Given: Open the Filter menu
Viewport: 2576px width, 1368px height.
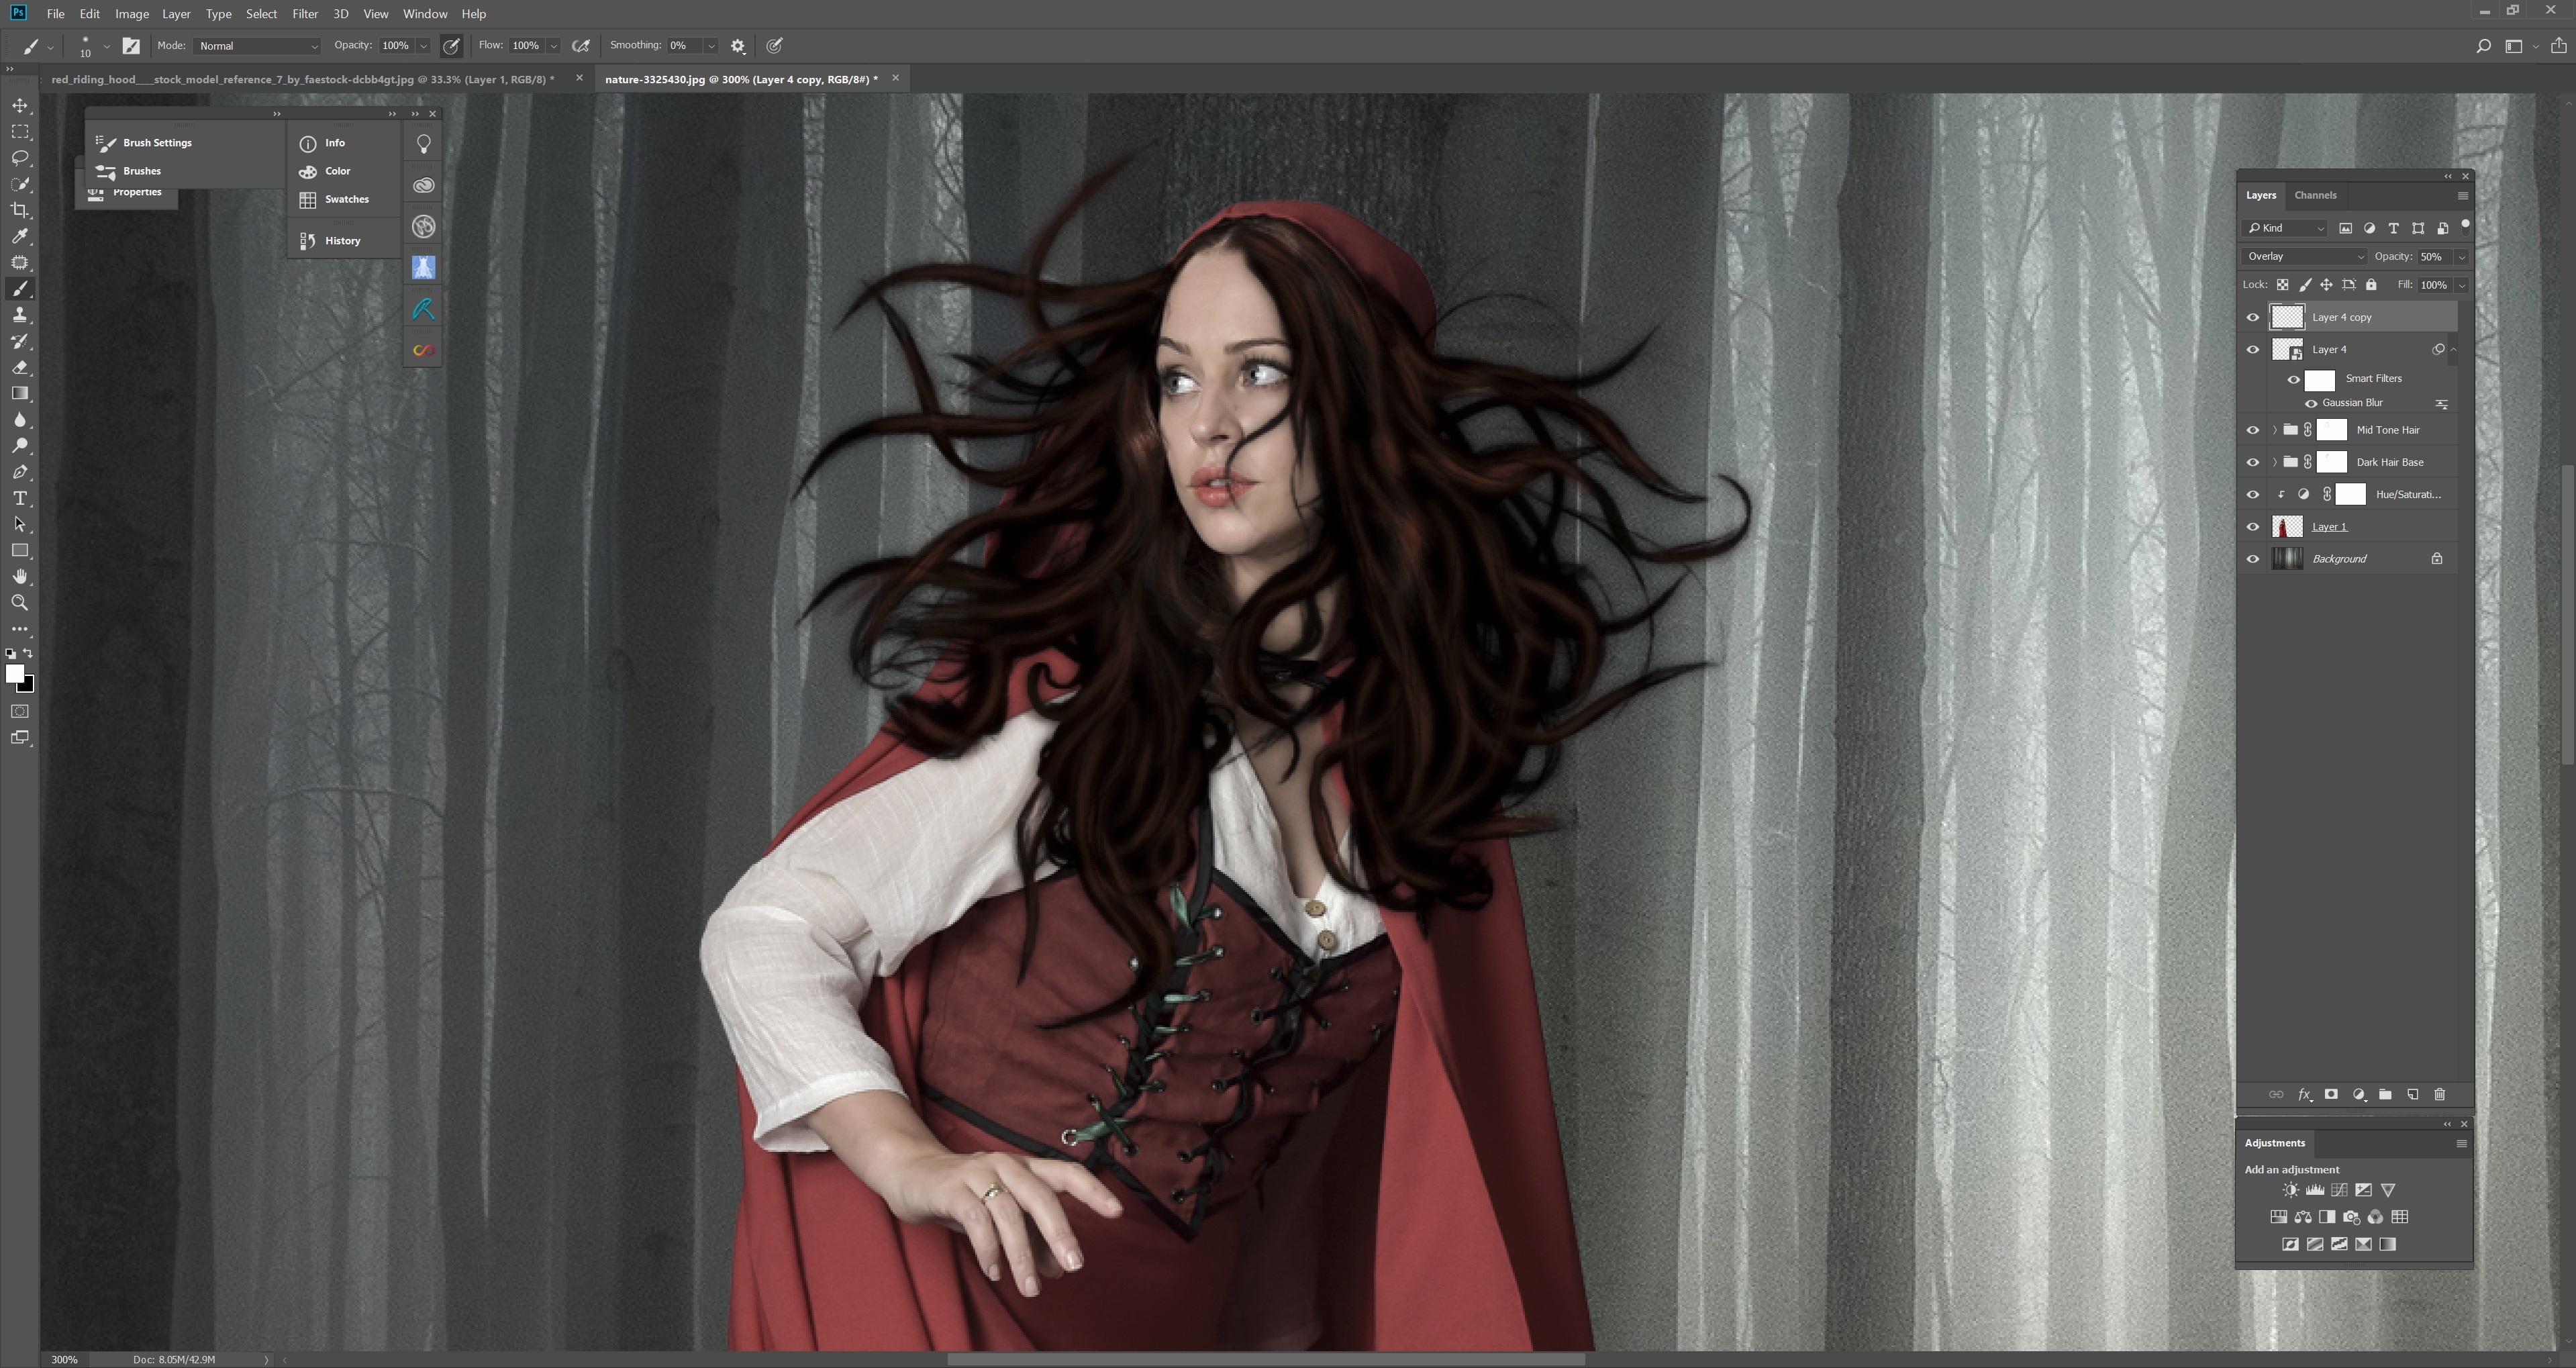Looking at the screenshot, I should pyautogui.click(x=304, y=14).
